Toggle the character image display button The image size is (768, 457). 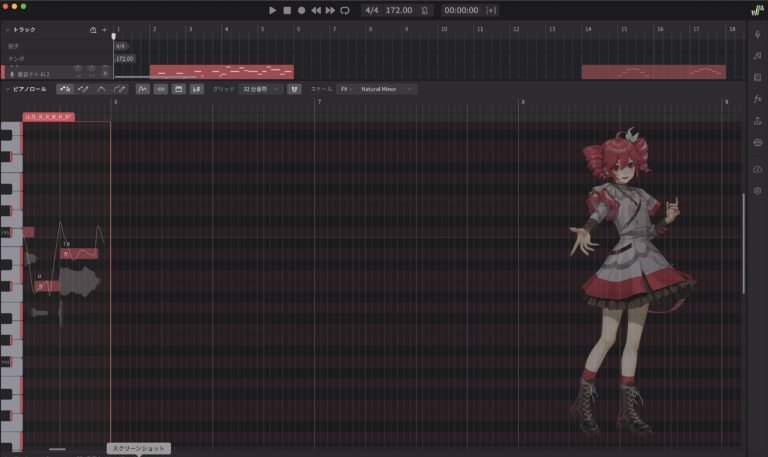tap(179, 89)
